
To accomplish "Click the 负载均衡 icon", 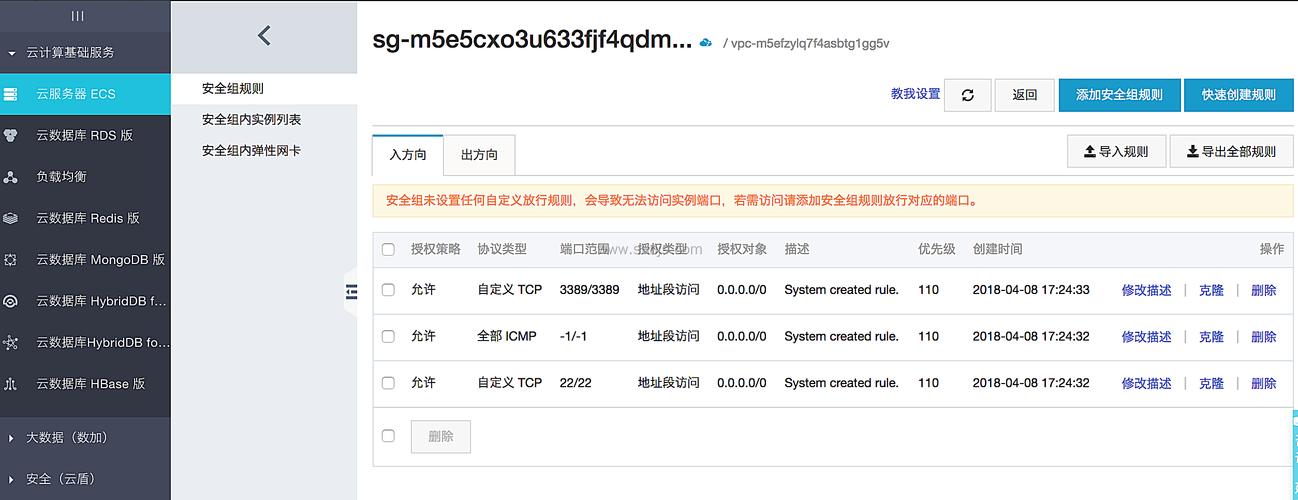I will pyautogui.click(x=11, y=177).
